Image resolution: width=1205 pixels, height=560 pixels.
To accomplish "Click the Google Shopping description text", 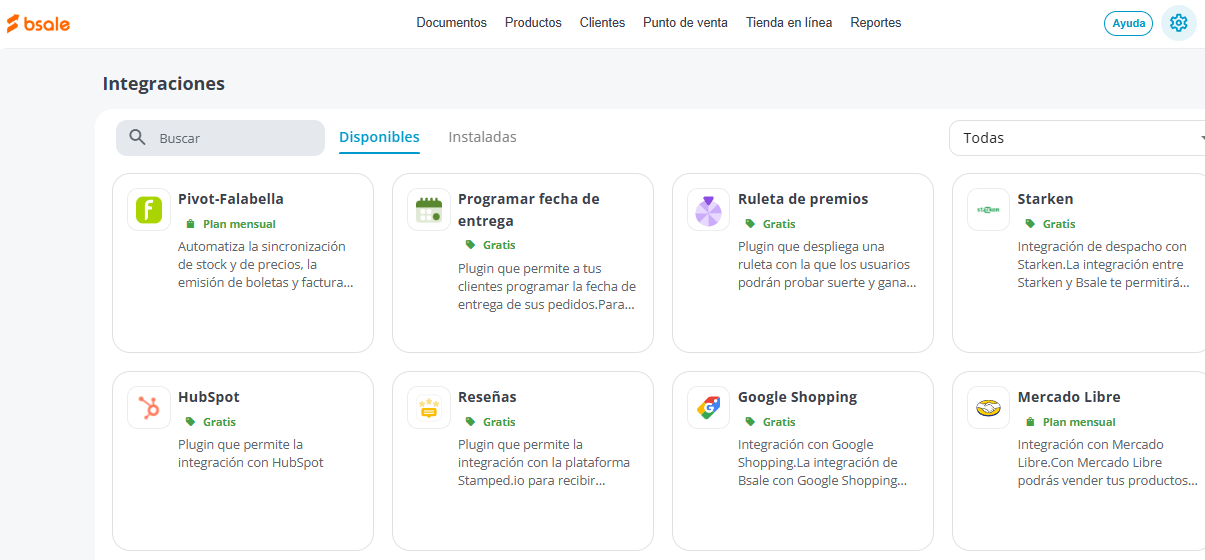I will pyautogui.click(x=823, y=462).
